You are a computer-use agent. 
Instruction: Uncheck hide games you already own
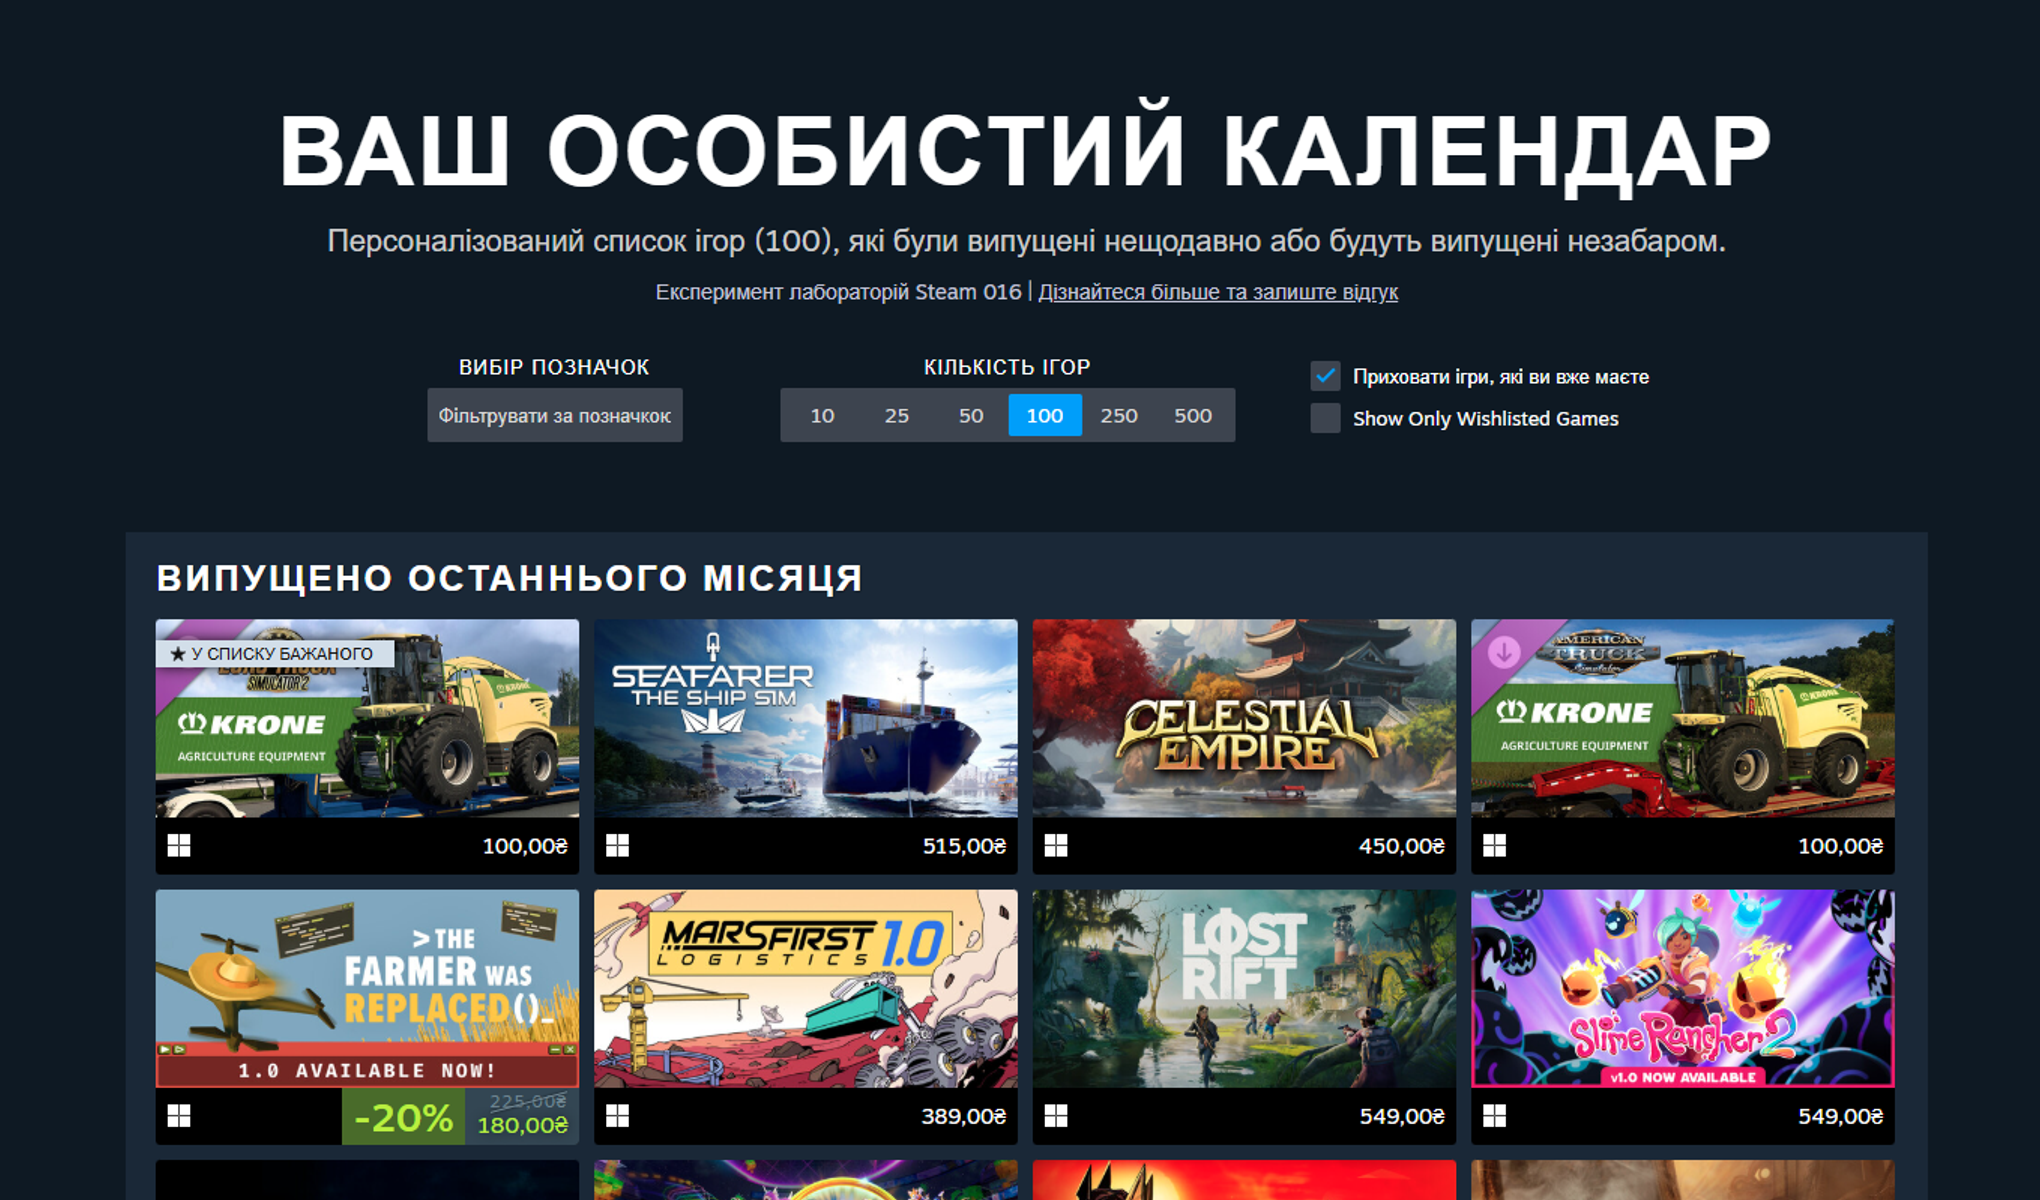[x=1326, y=376]
